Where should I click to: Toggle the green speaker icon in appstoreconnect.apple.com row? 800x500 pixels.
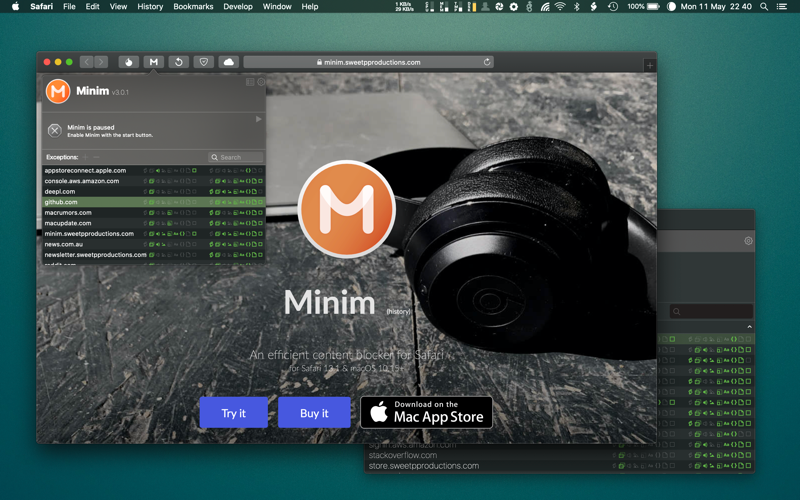[x=158, y=170]
